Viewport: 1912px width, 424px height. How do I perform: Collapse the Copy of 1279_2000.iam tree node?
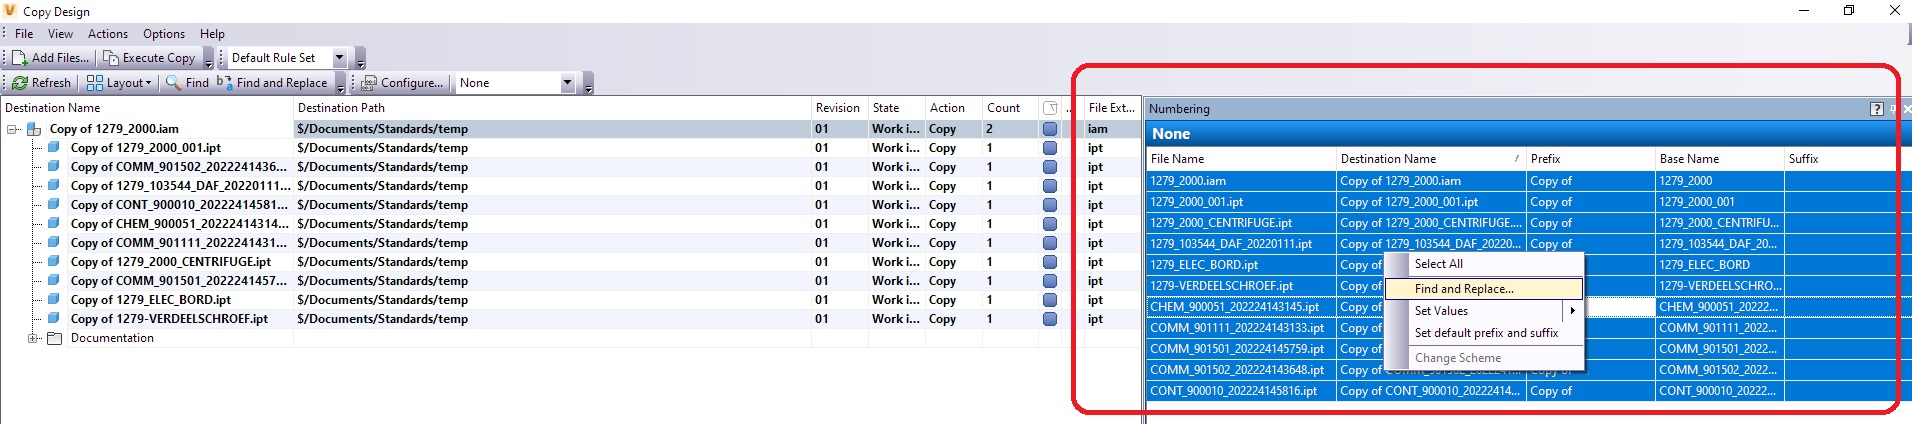pyautogui.click(x=12, y=129)
